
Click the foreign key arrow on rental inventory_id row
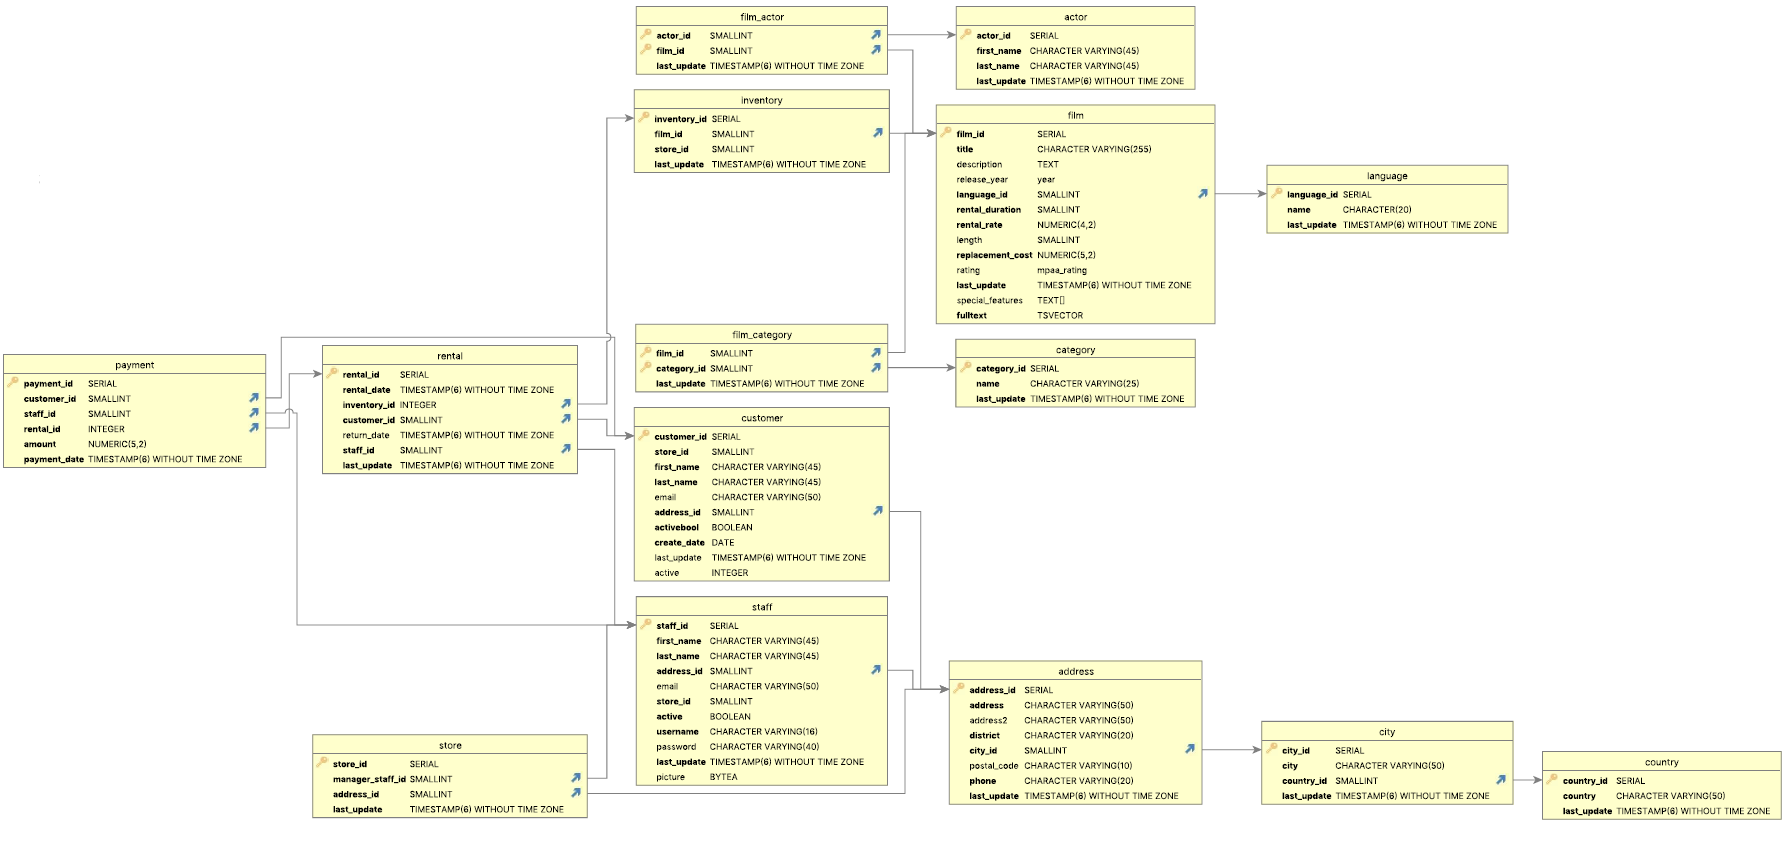coord(566,404)
